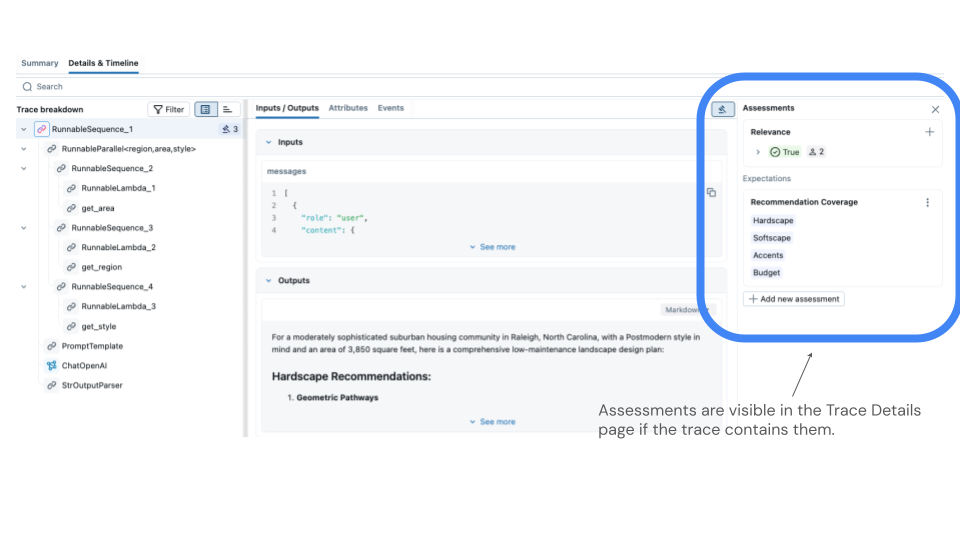Screen dimensions: 960x540
Task: Click the assessment count badge on RunnableSequence_1
Action: [x=229, y=129]
